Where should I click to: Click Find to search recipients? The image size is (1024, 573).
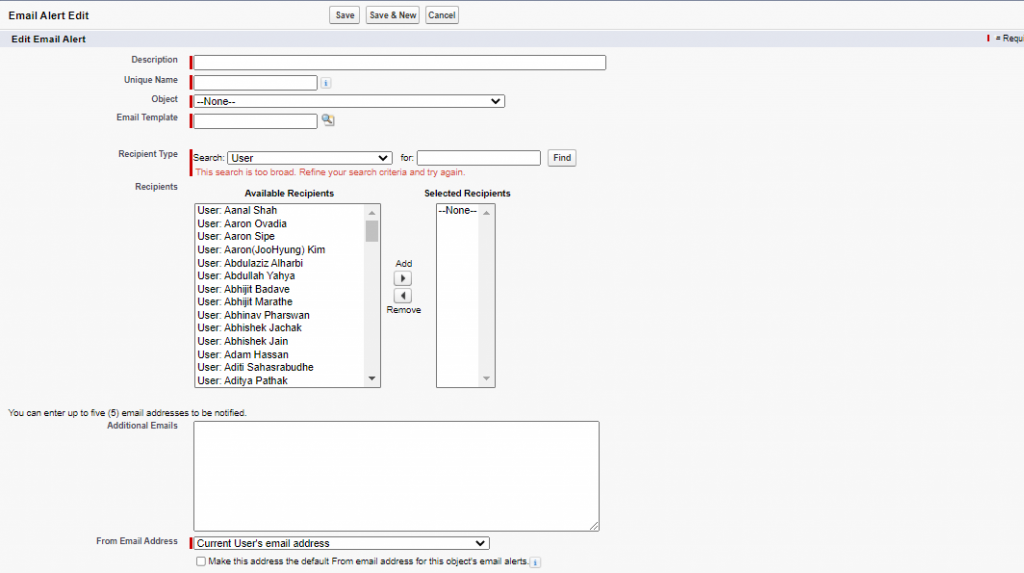tap(562, 158)
